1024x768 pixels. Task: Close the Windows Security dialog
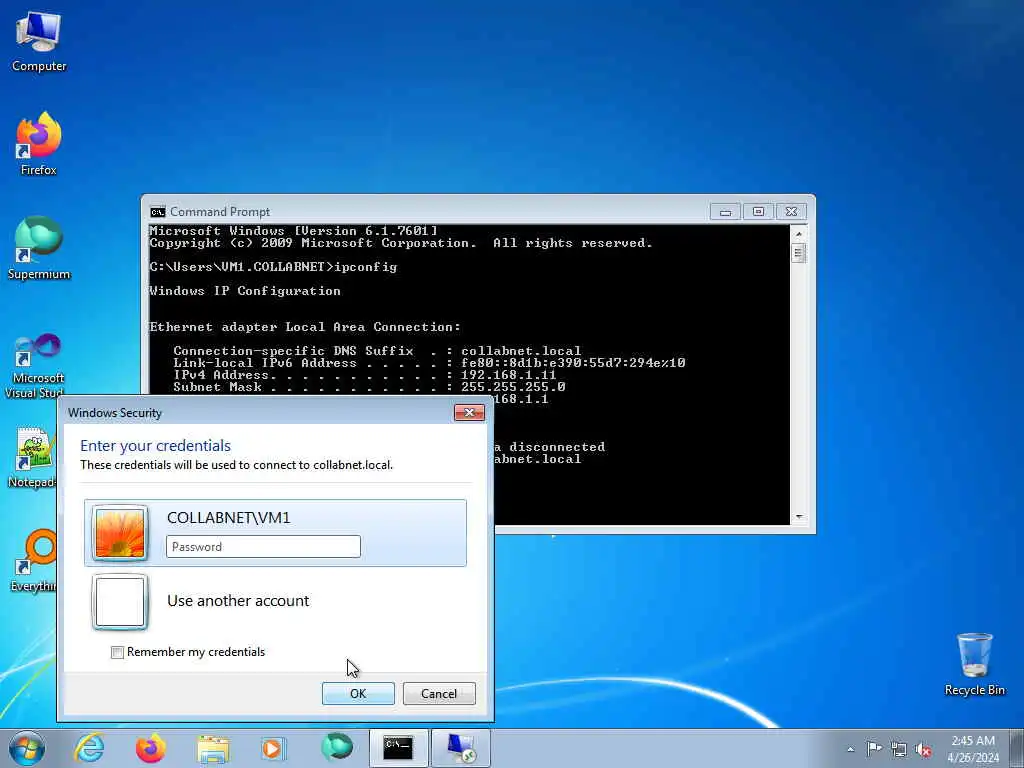[x=469, y=413]
